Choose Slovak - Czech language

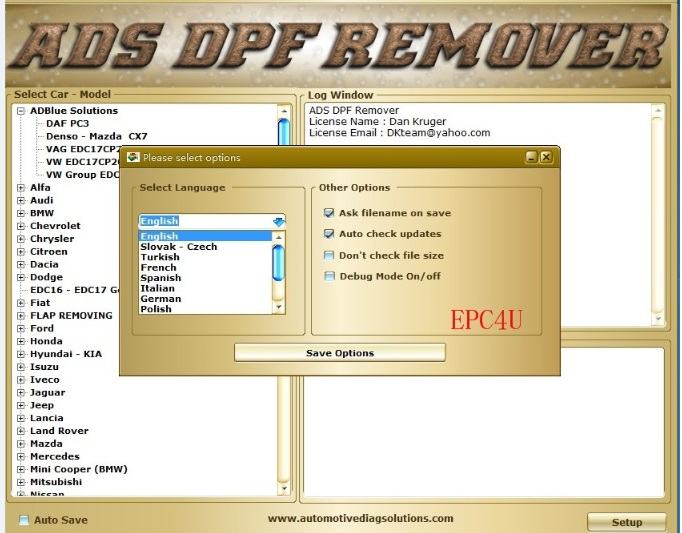(205, 247)
